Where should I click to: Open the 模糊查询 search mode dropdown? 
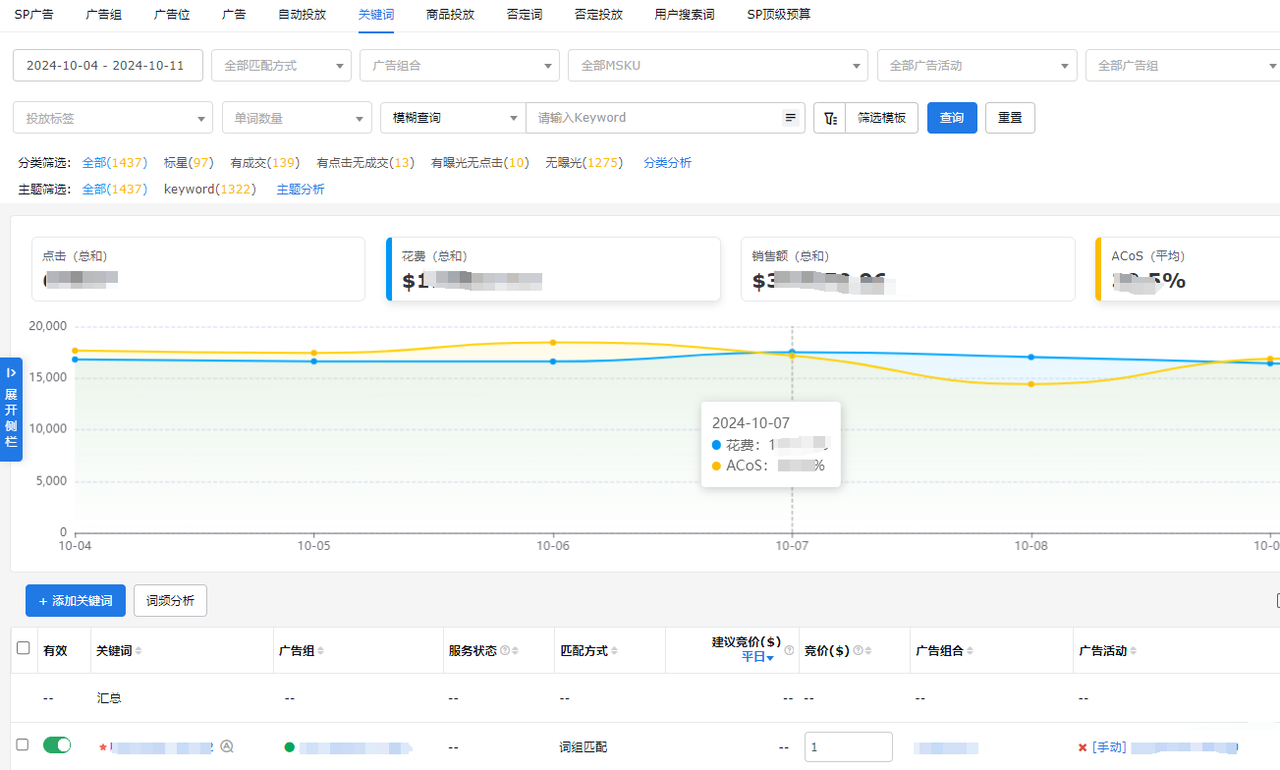pos(453,117)
